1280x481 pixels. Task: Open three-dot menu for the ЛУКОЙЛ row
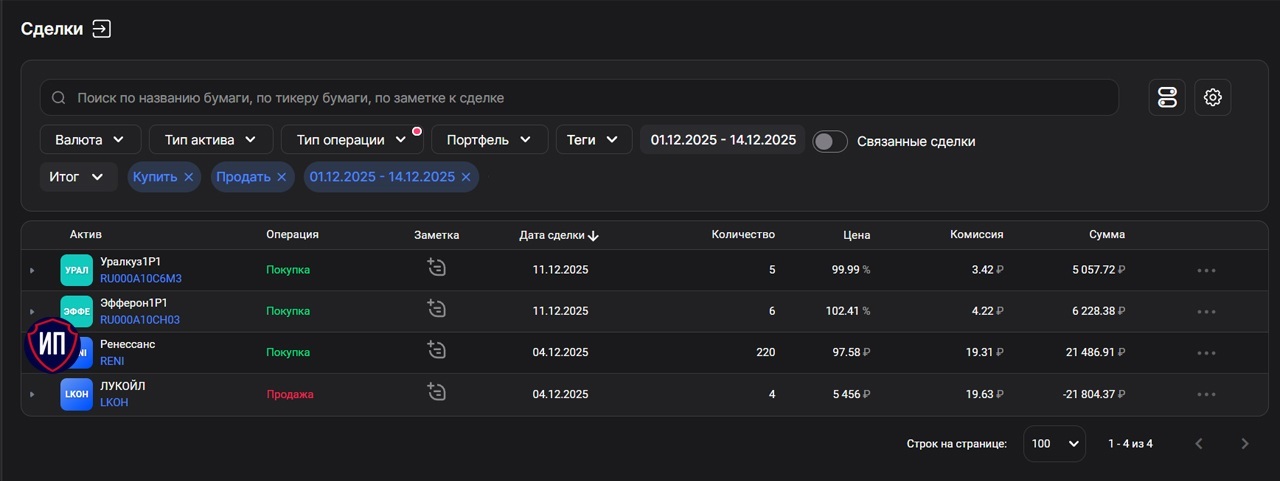click(1205, 395)
